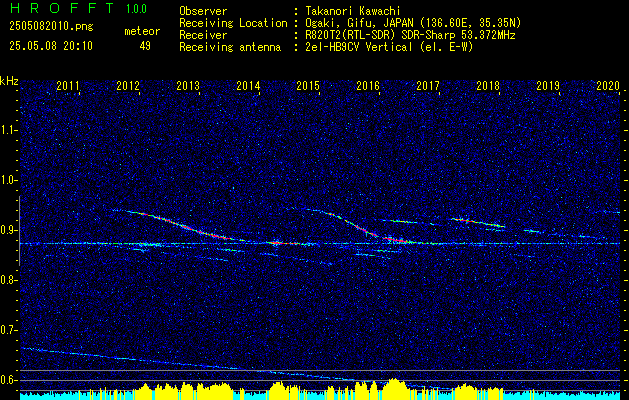Click the meteor label
The width and height of the screenshot is (629, 400).
142,31
